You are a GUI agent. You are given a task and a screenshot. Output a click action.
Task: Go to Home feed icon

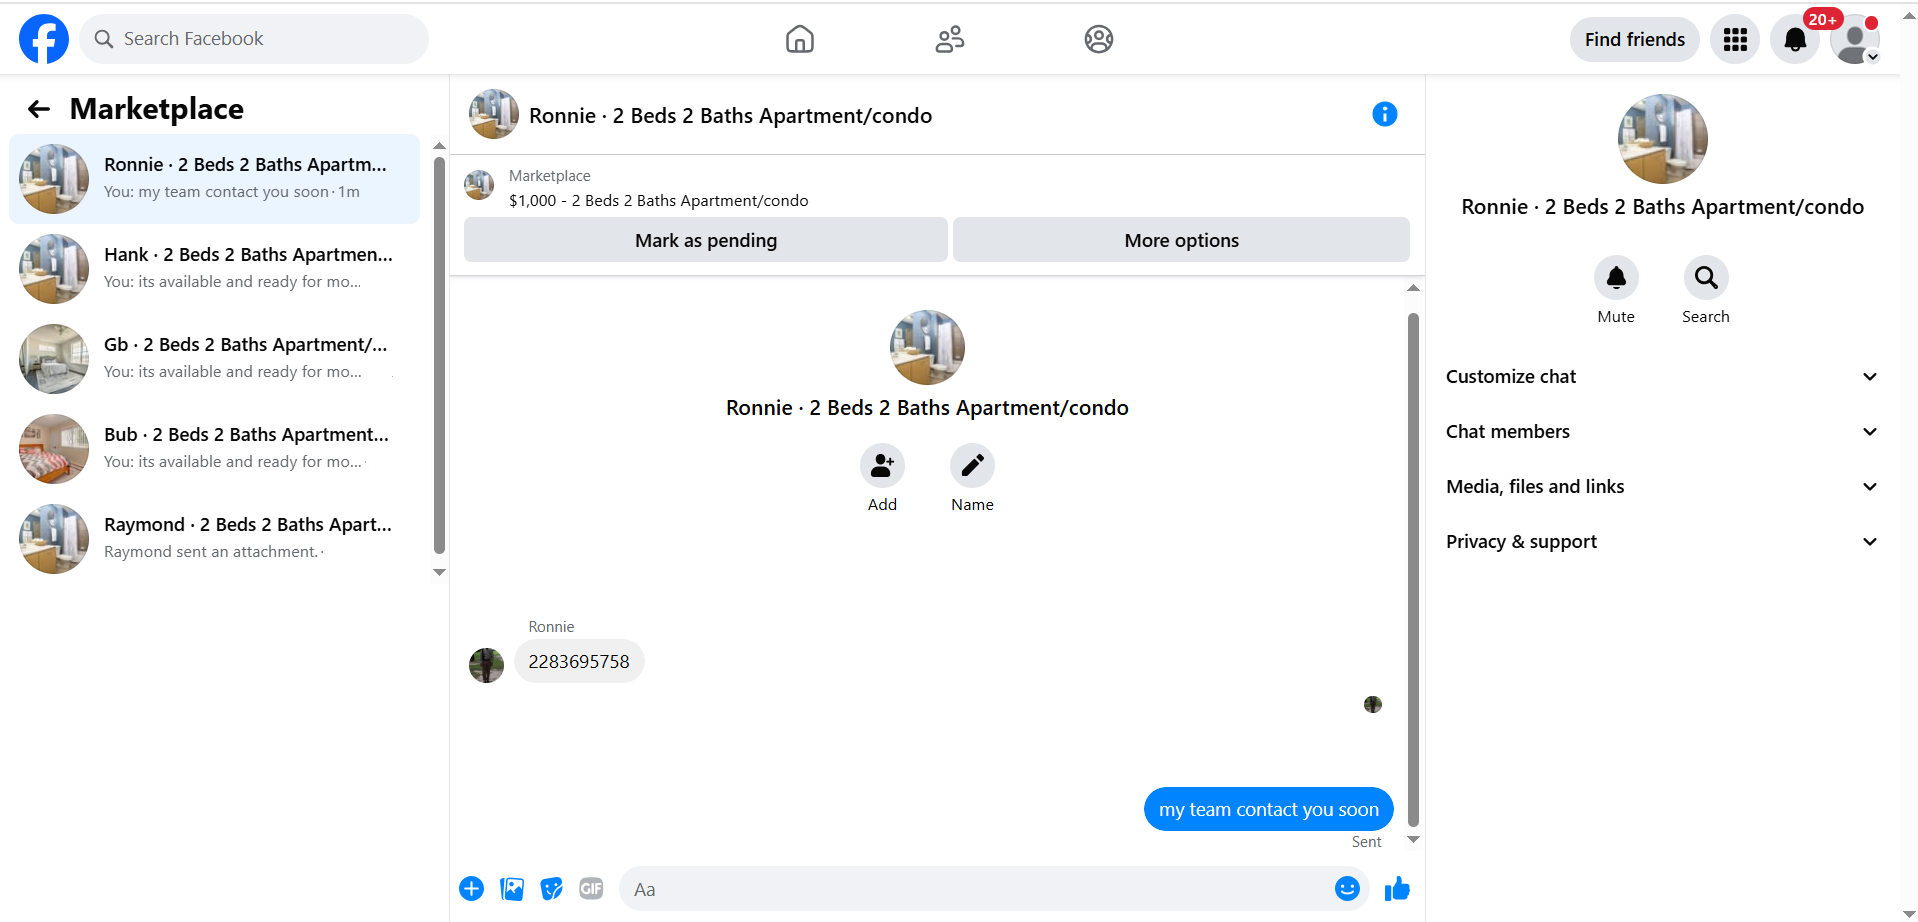[x=800, y=39]
